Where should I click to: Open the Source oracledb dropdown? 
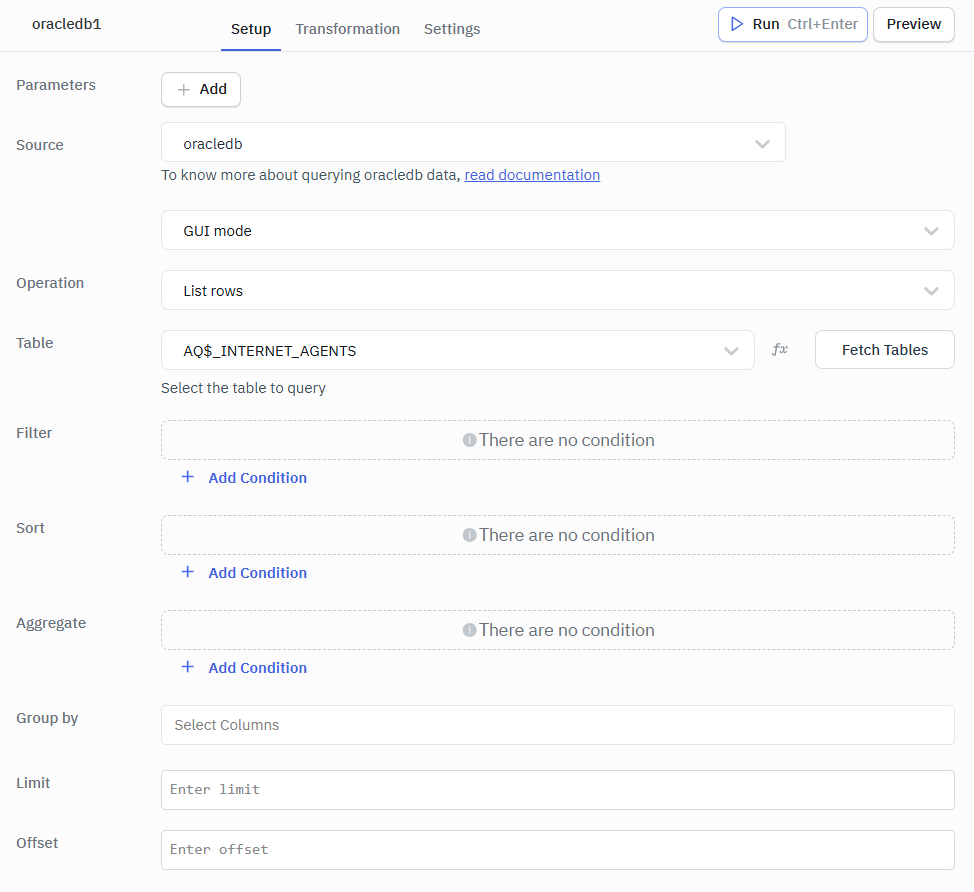(x=473, y=142)
